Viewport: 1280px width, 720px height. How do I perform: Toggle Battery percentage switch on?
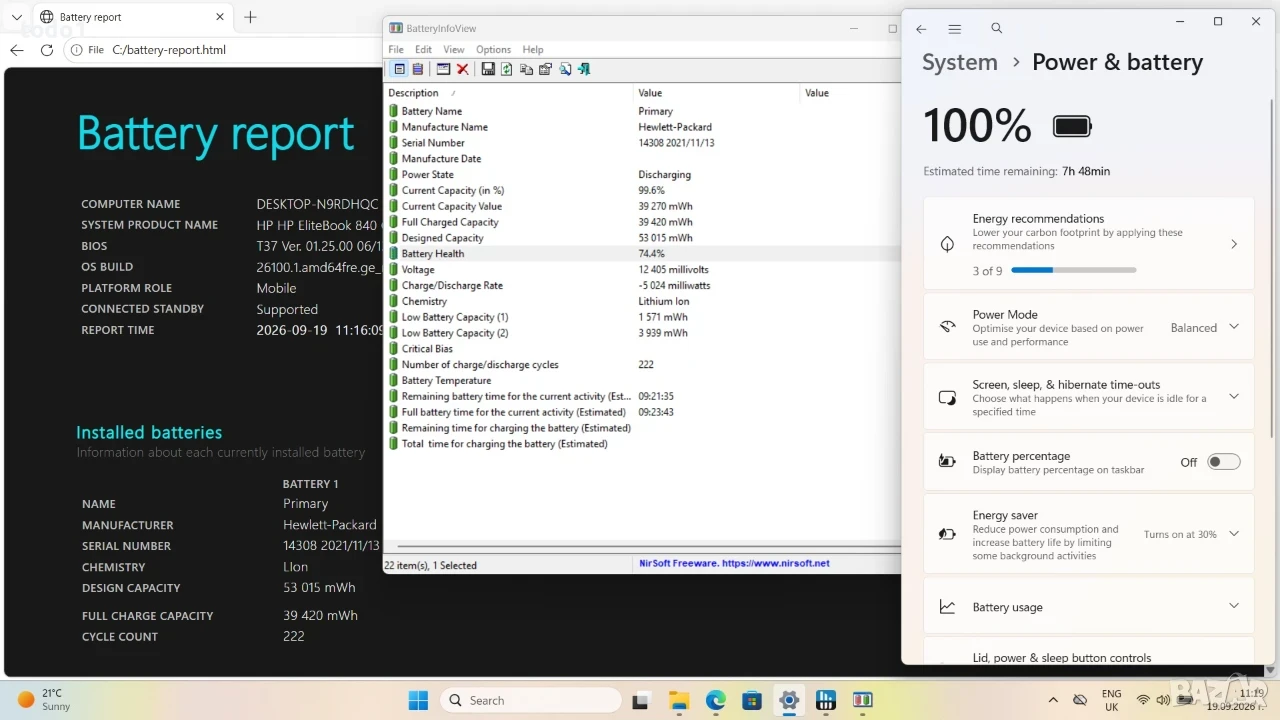coord(1224,462)
